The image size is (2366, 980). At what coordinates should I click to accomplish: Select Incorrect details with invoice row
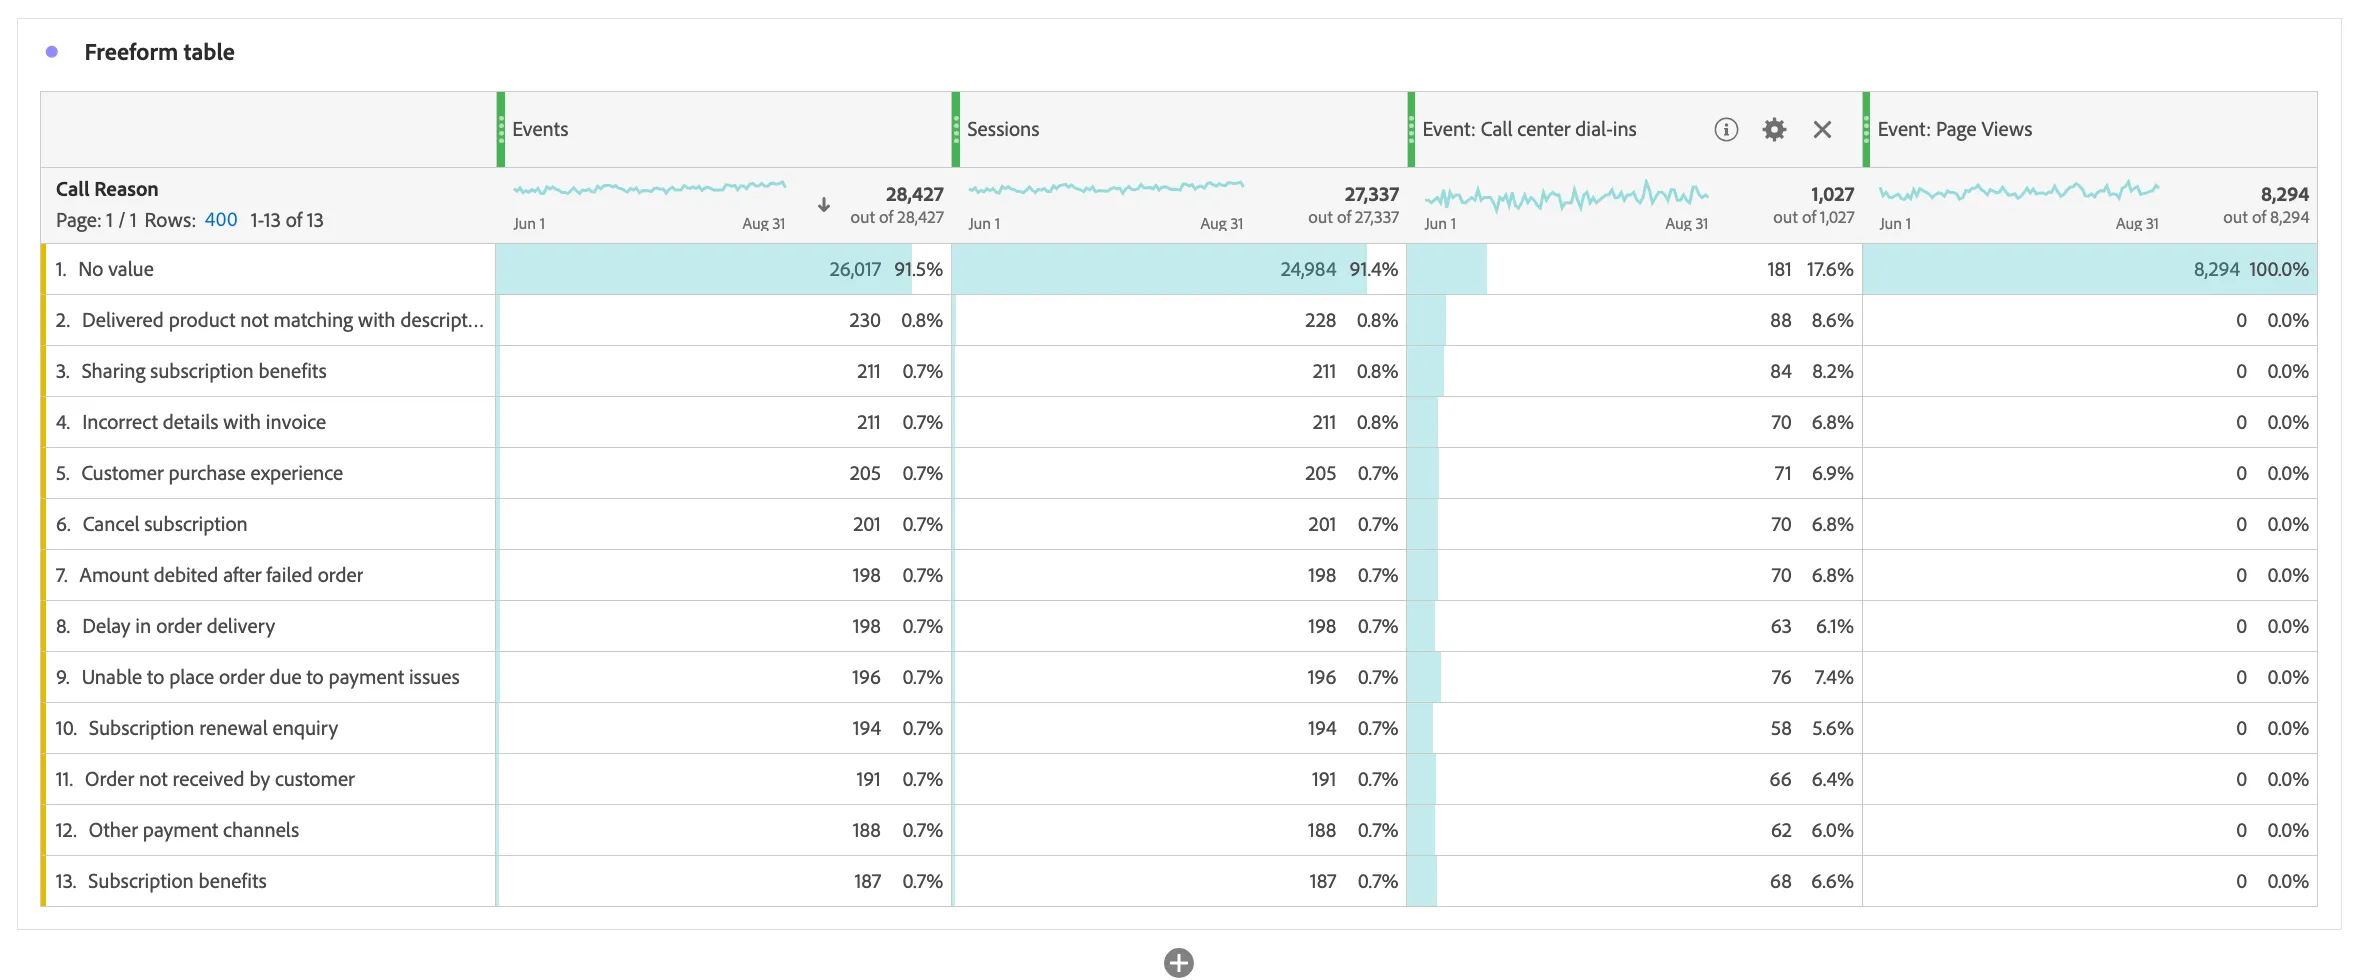268,422
